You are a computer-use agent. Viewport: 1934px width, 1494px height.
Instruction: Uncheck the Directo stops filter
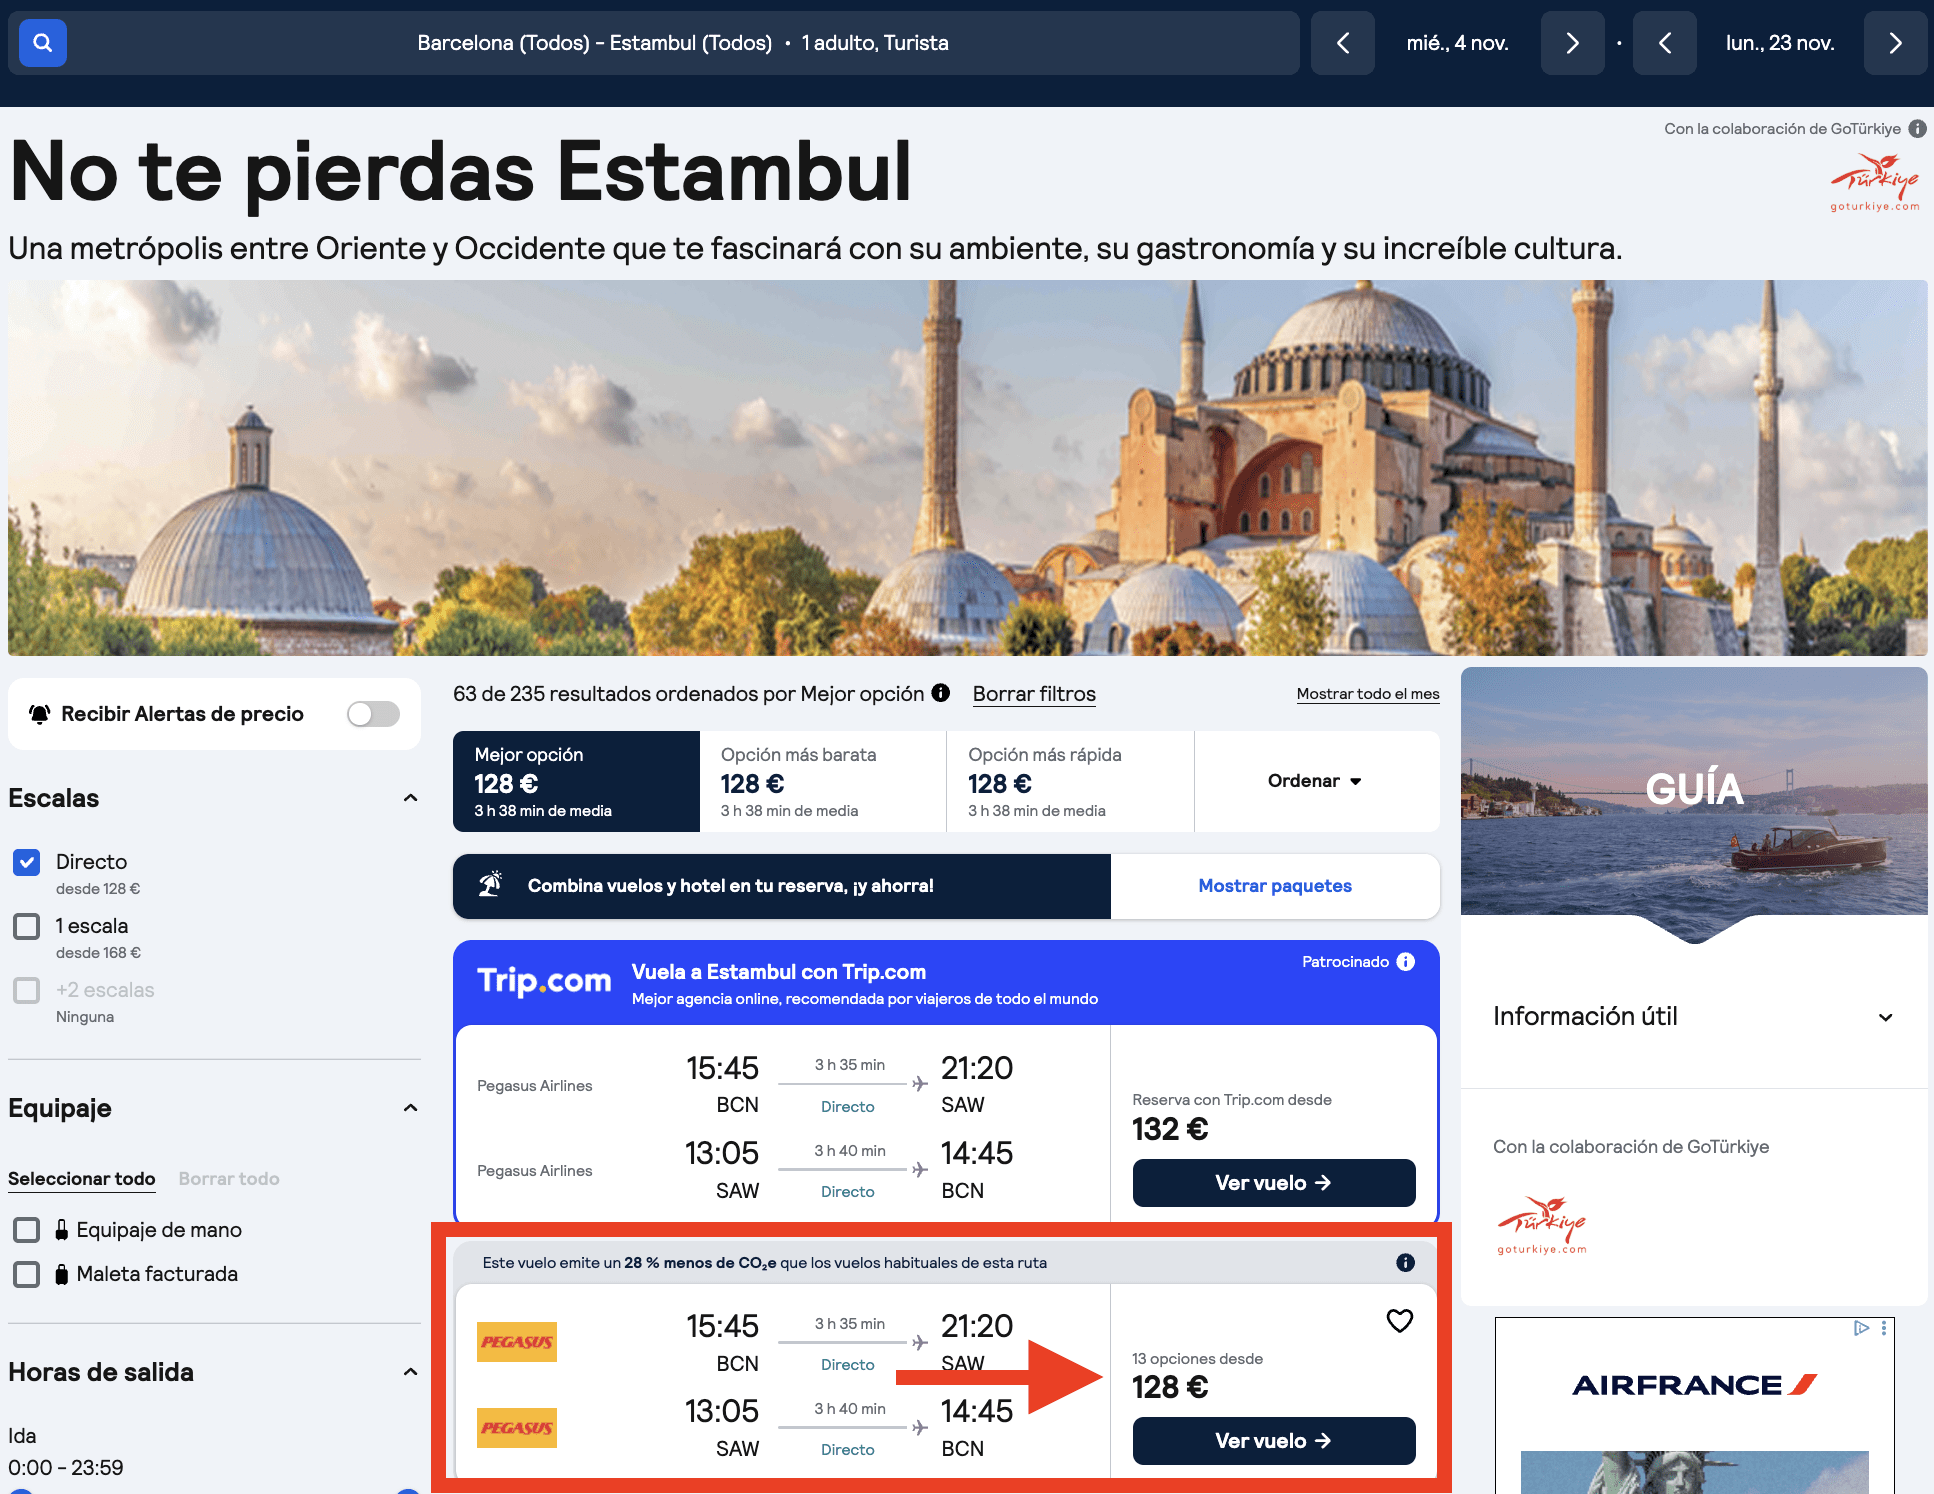27,861
